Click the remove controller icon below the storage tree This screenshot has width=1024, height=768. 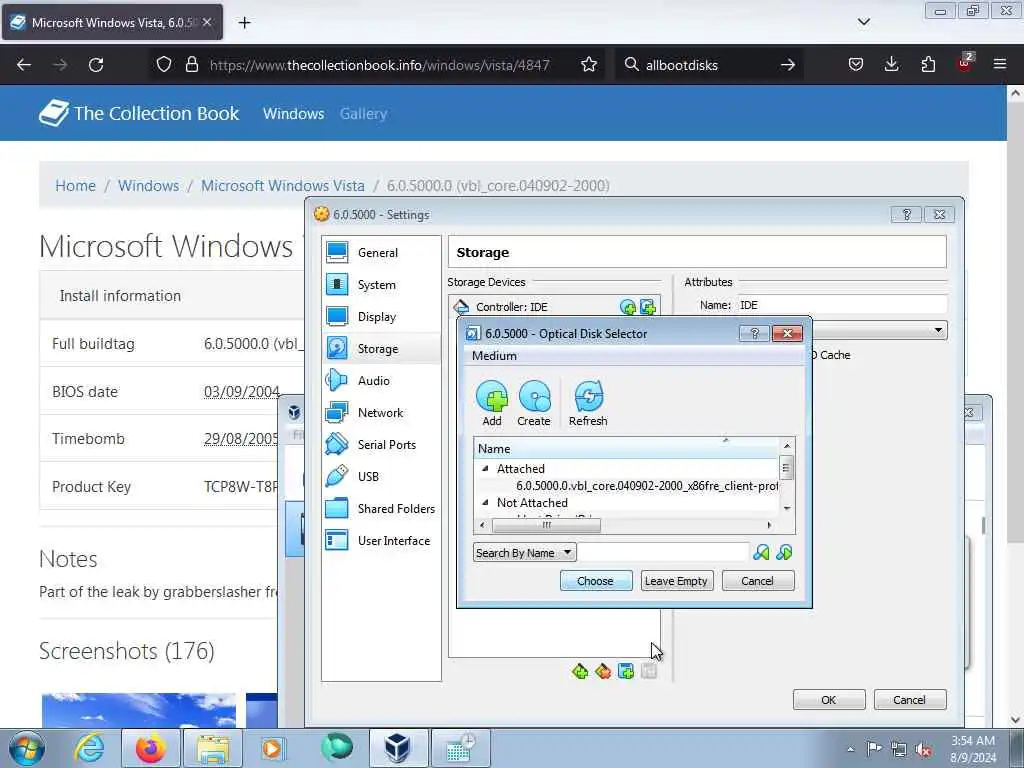point(603,671)
